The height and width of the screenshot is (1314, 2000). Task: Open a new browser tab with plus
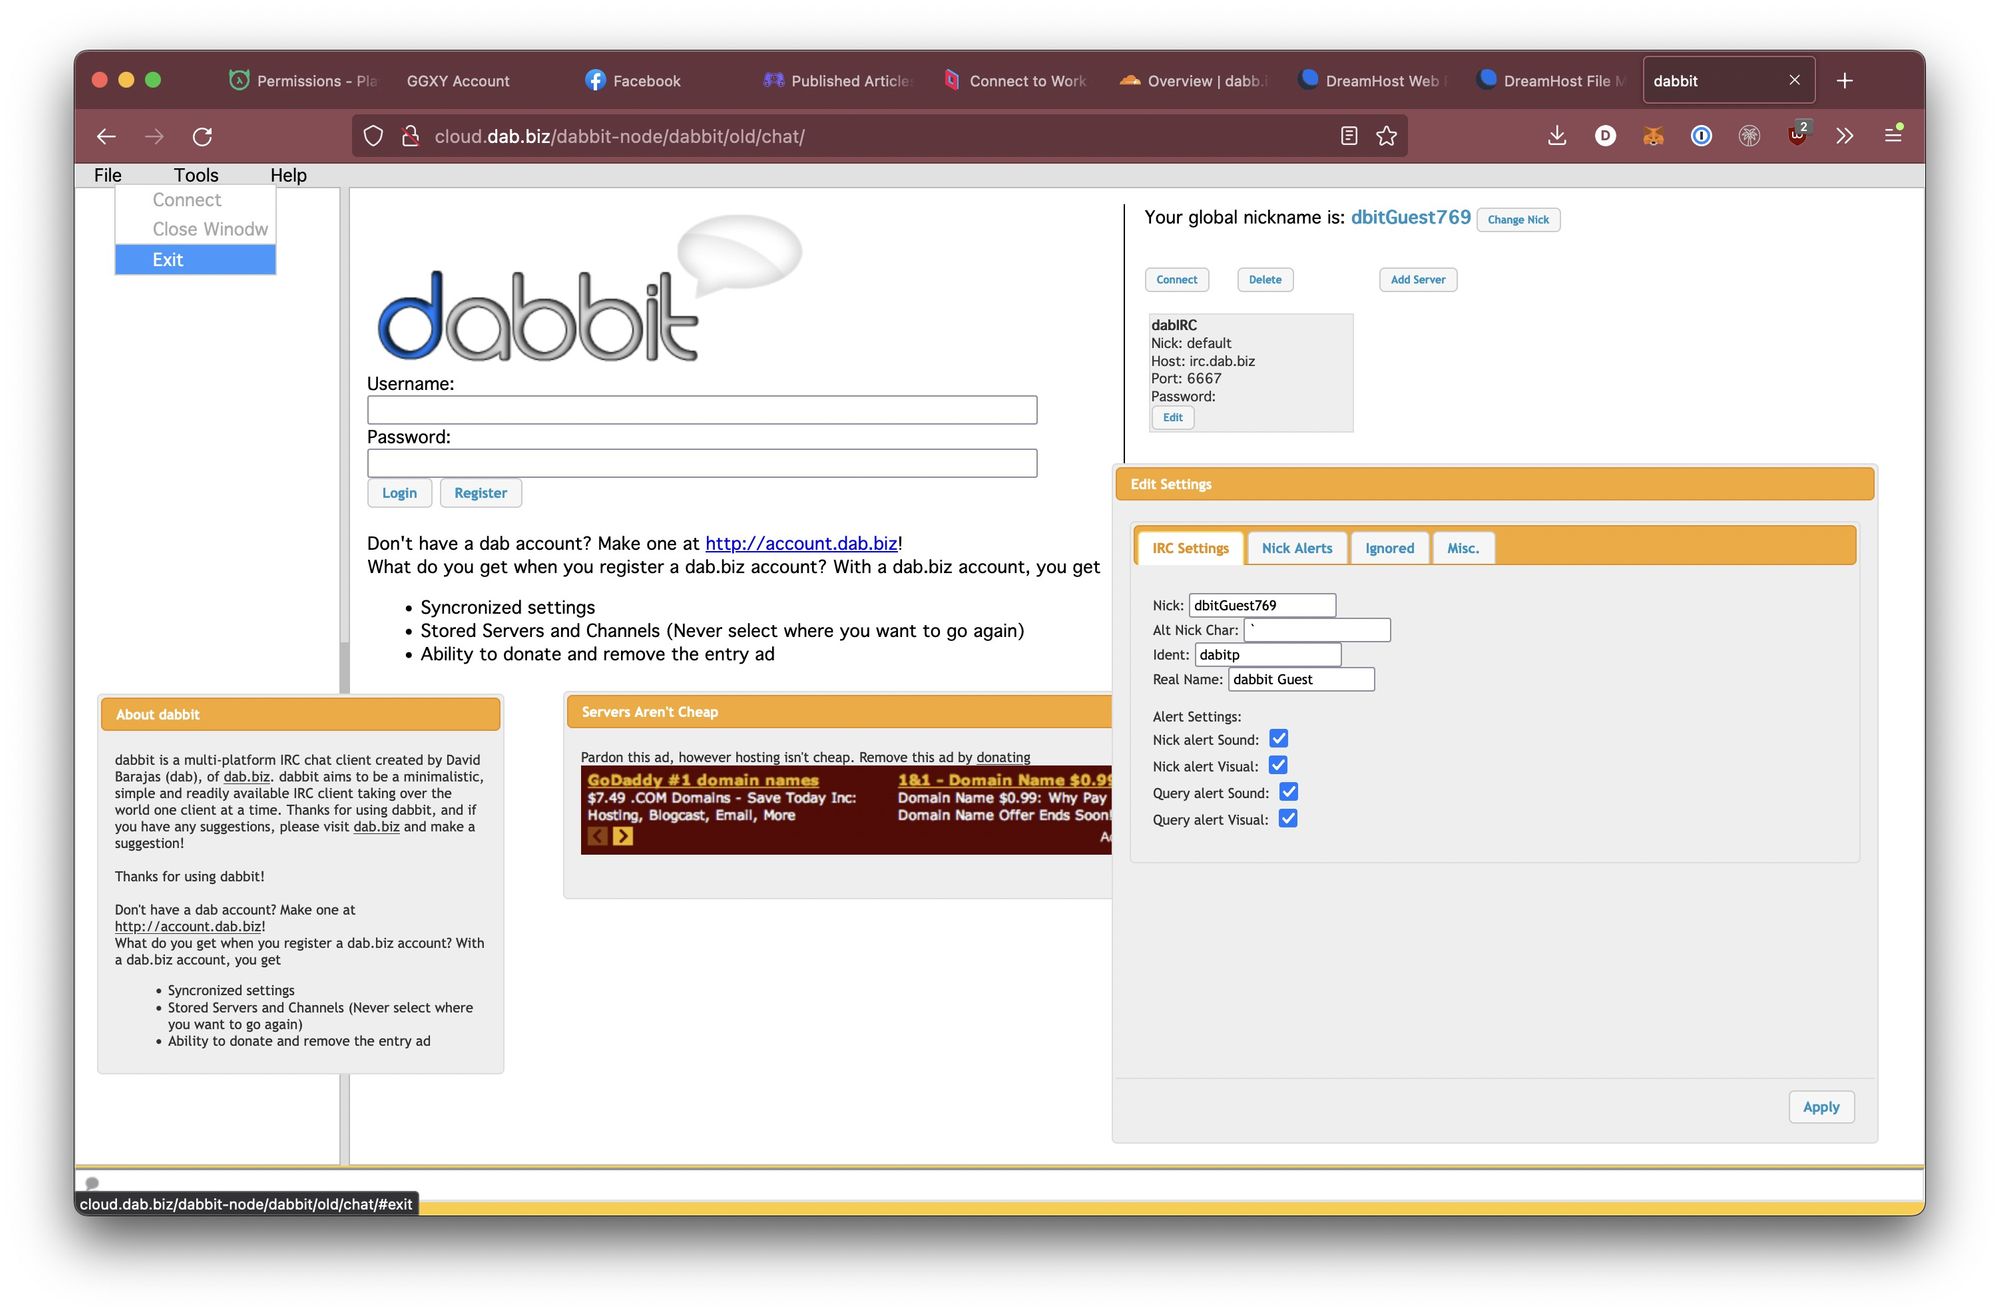click(x=1845, y=81)
